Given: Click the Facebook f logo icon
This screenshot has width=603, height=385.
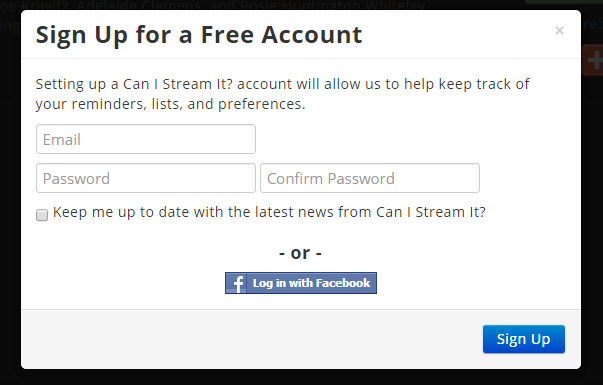Looking at the screenshot, I should [x=238, y=283].
